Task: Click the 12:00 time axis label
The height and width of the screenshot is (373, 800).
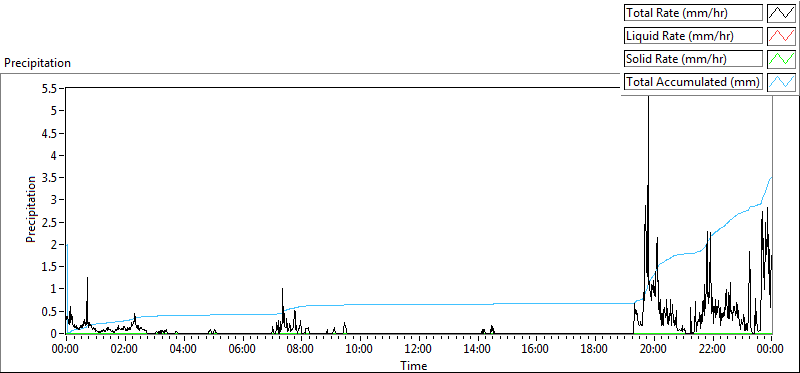Action: coord(418,349)
